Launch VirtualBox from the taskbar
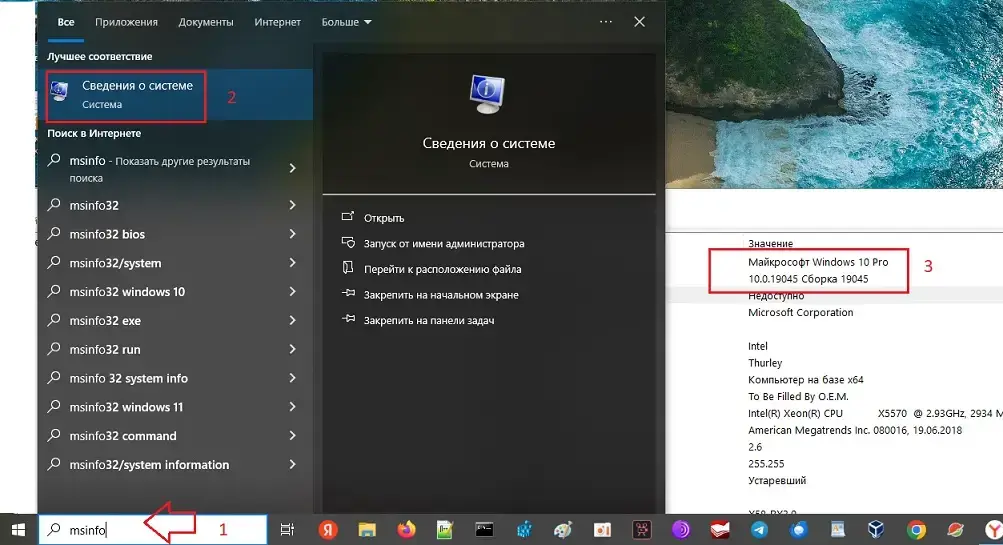Screen dimensions: 1003x545 [876, 530]
